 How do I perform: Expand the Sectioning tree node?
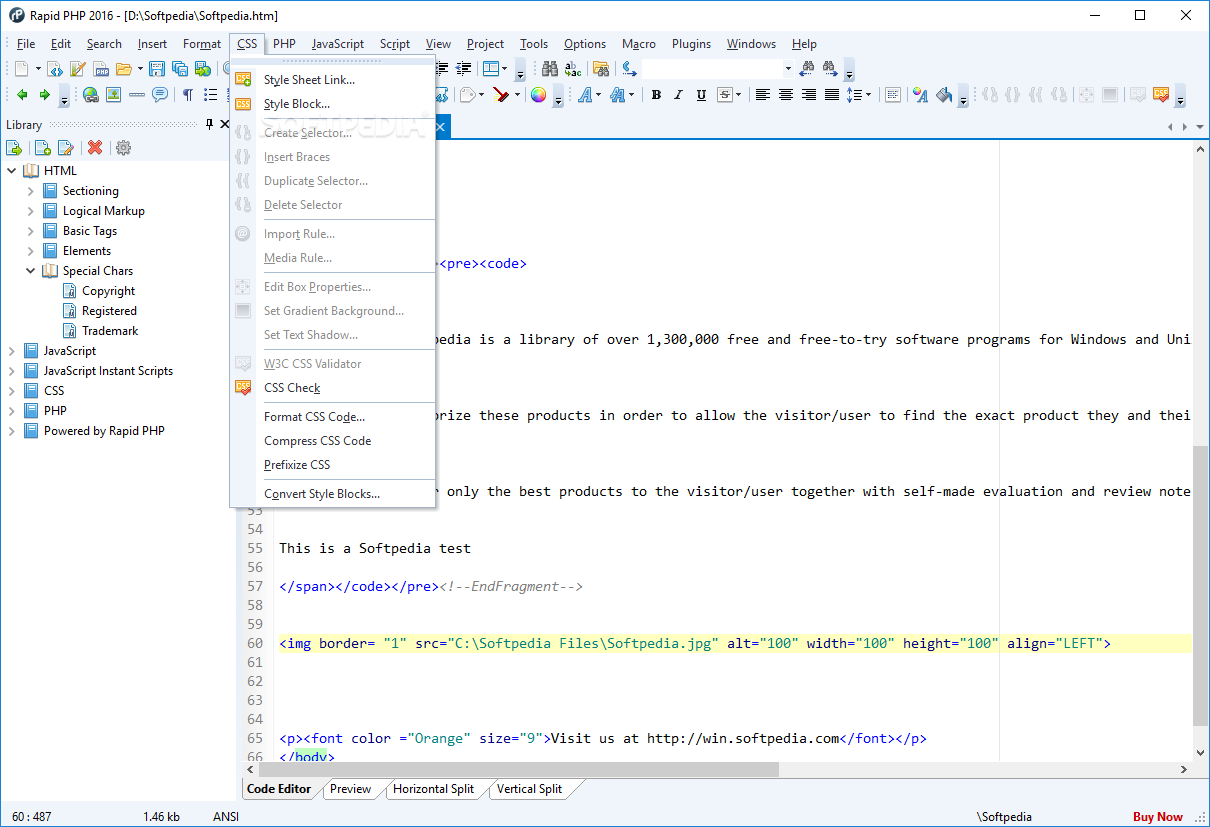pyautogui.click(x=31, y=191)
